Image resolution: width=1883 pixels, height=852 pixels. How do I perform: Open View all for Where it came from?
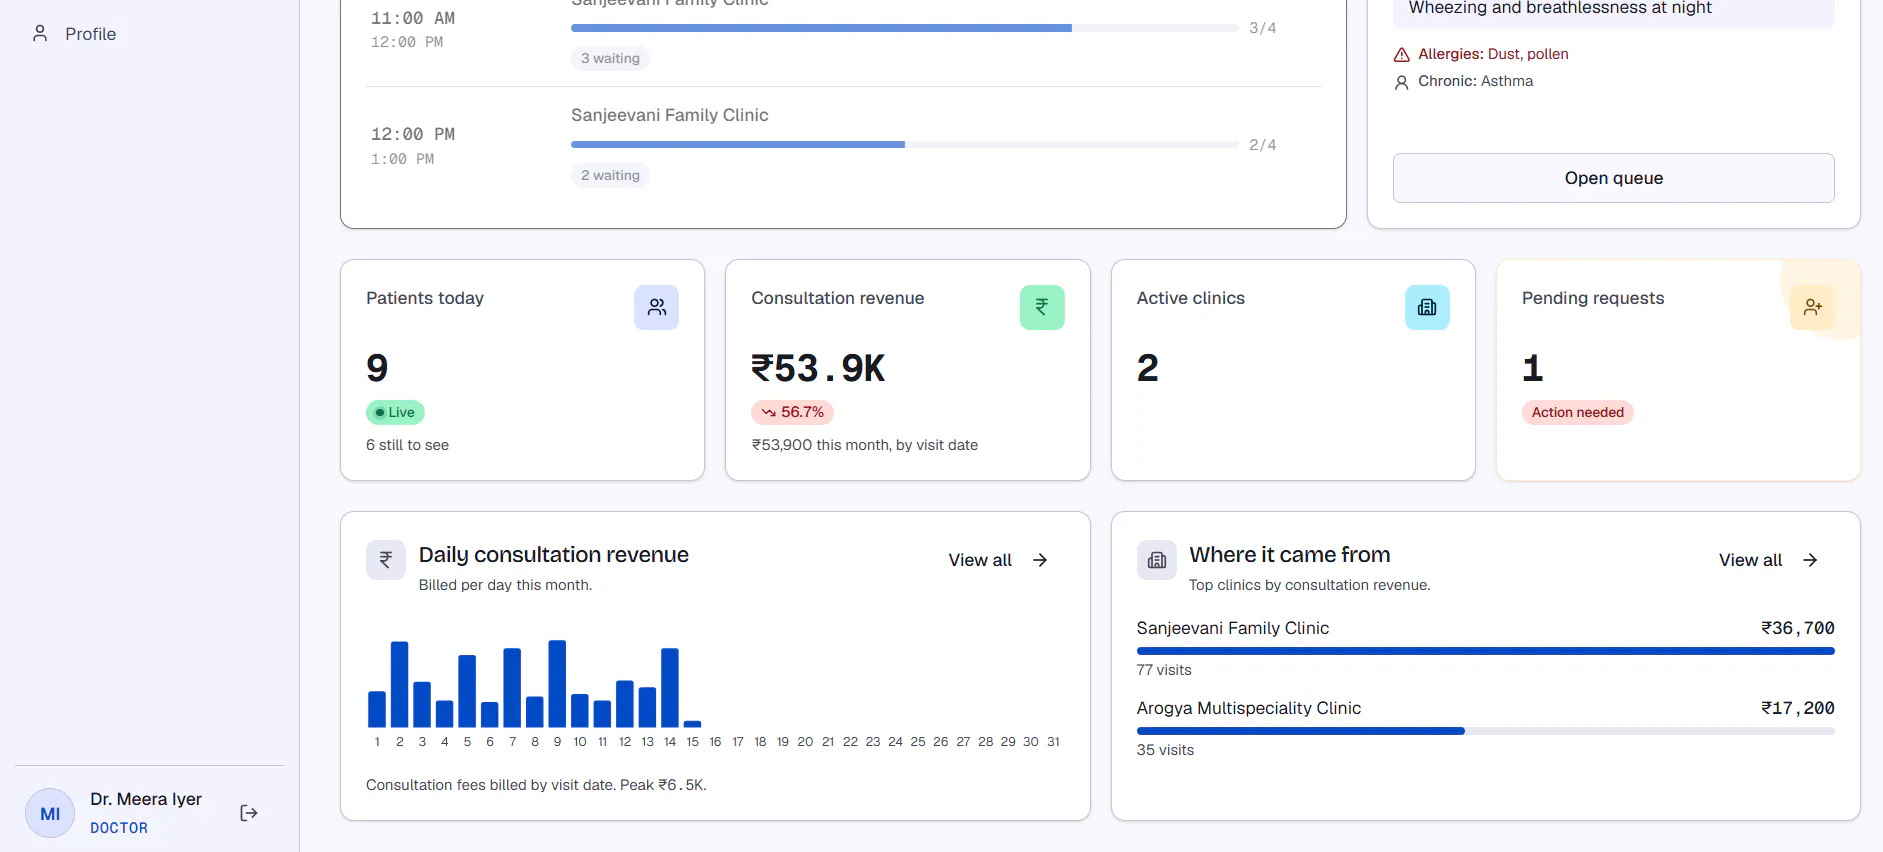(1768, 560)
